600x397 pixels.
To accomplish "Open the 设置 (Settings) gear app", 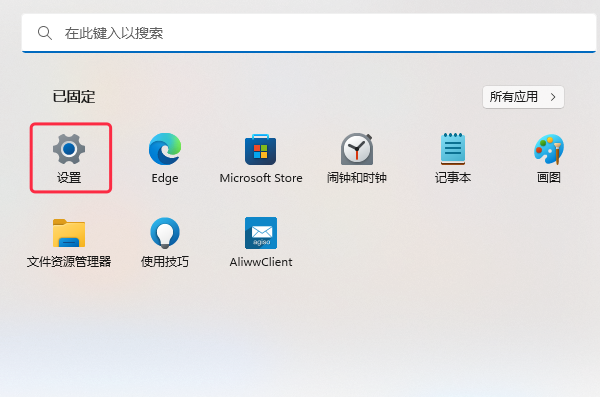I will pos(69,157).
